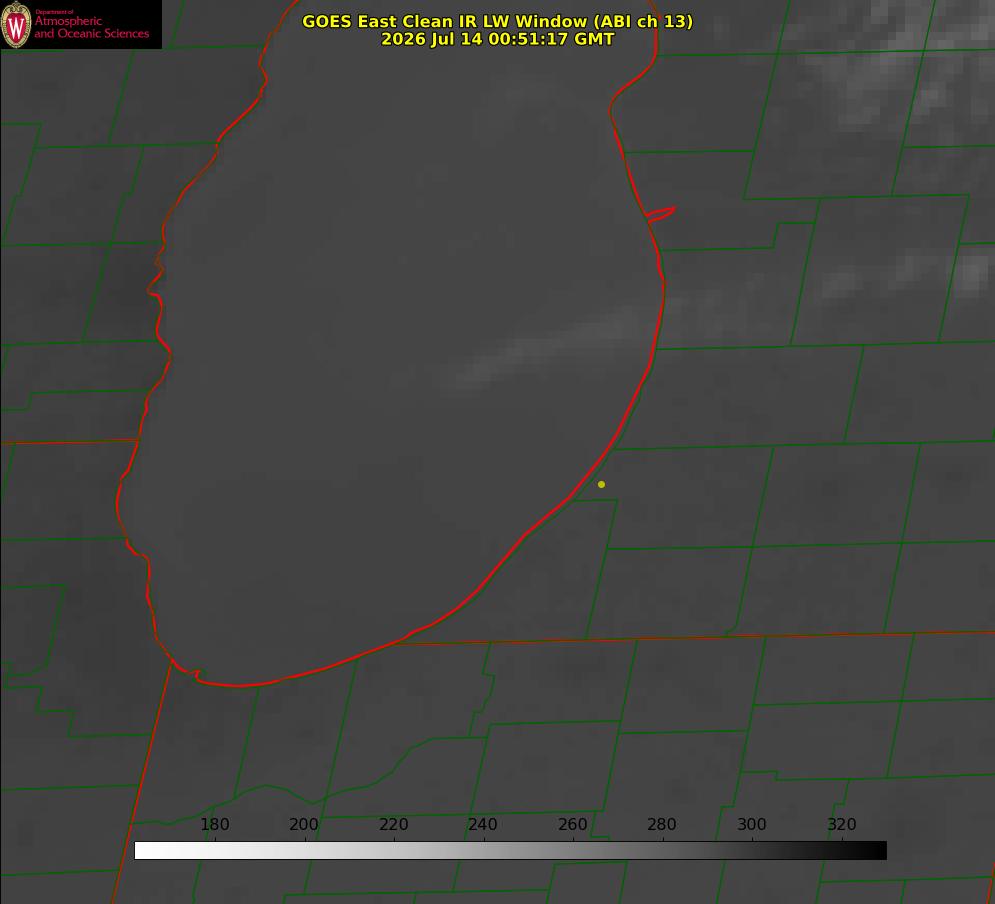
Task: Click the 200 tick label on colorbar
Action: click(303, 824)
